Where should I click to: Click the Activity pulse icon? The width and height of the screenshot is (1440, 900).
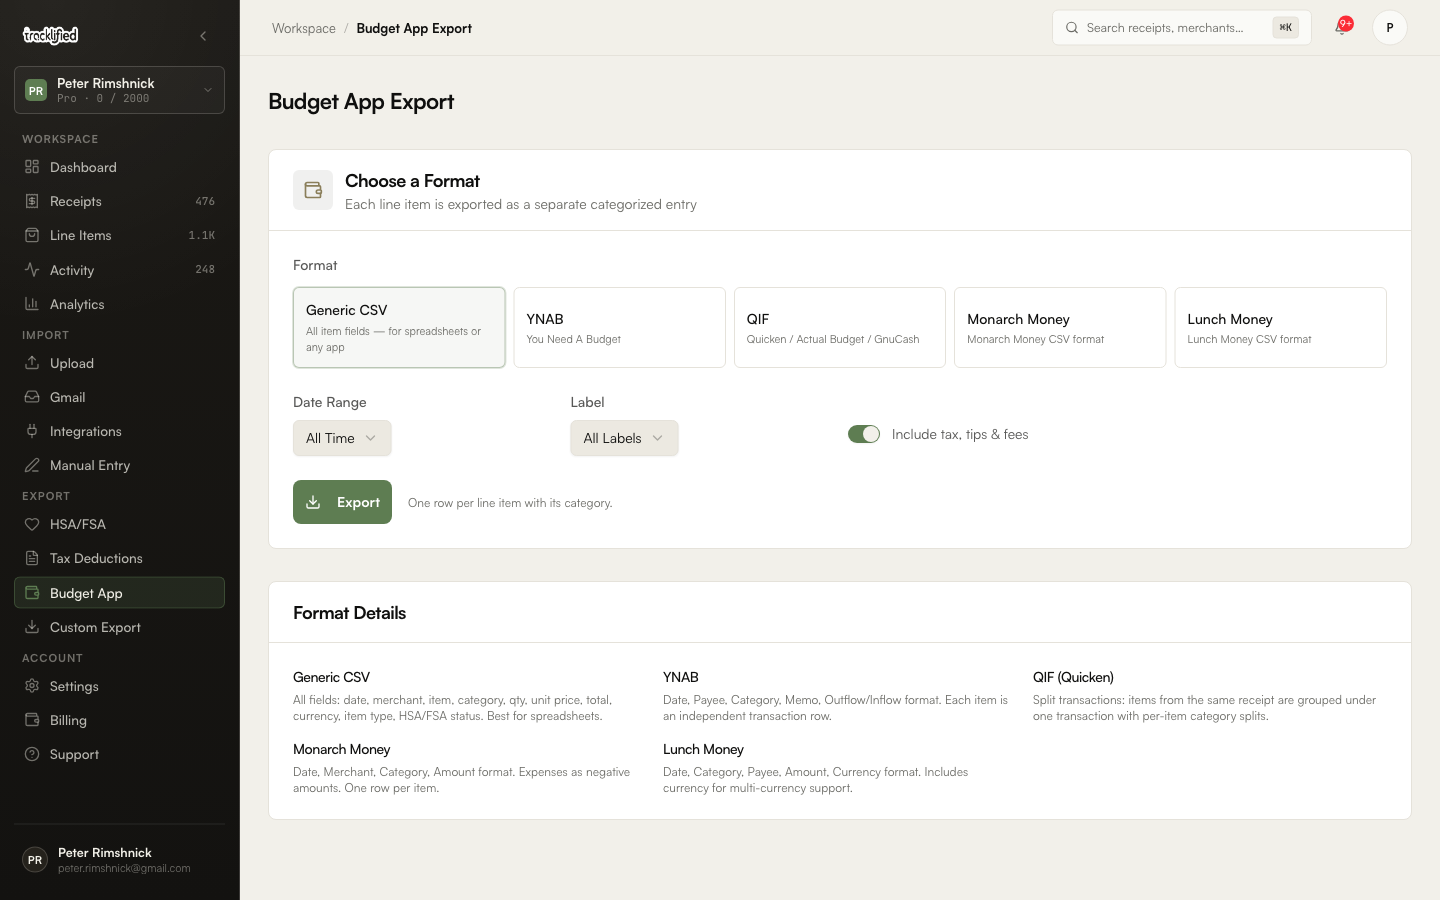[32, 270]
